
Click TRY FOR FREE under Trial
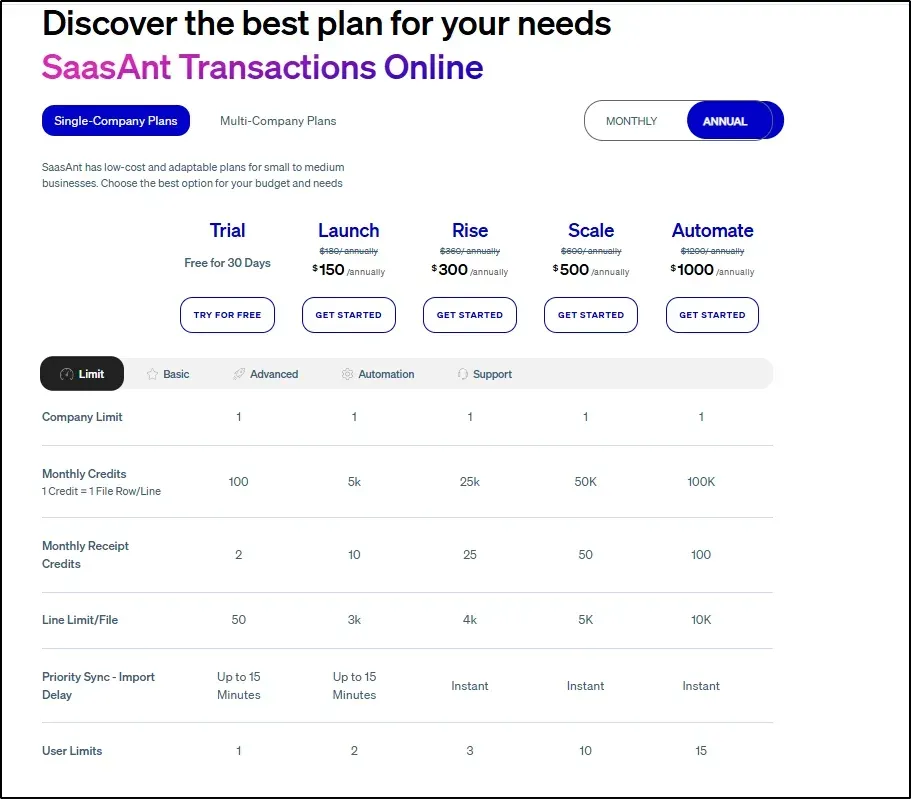[227, 315]
